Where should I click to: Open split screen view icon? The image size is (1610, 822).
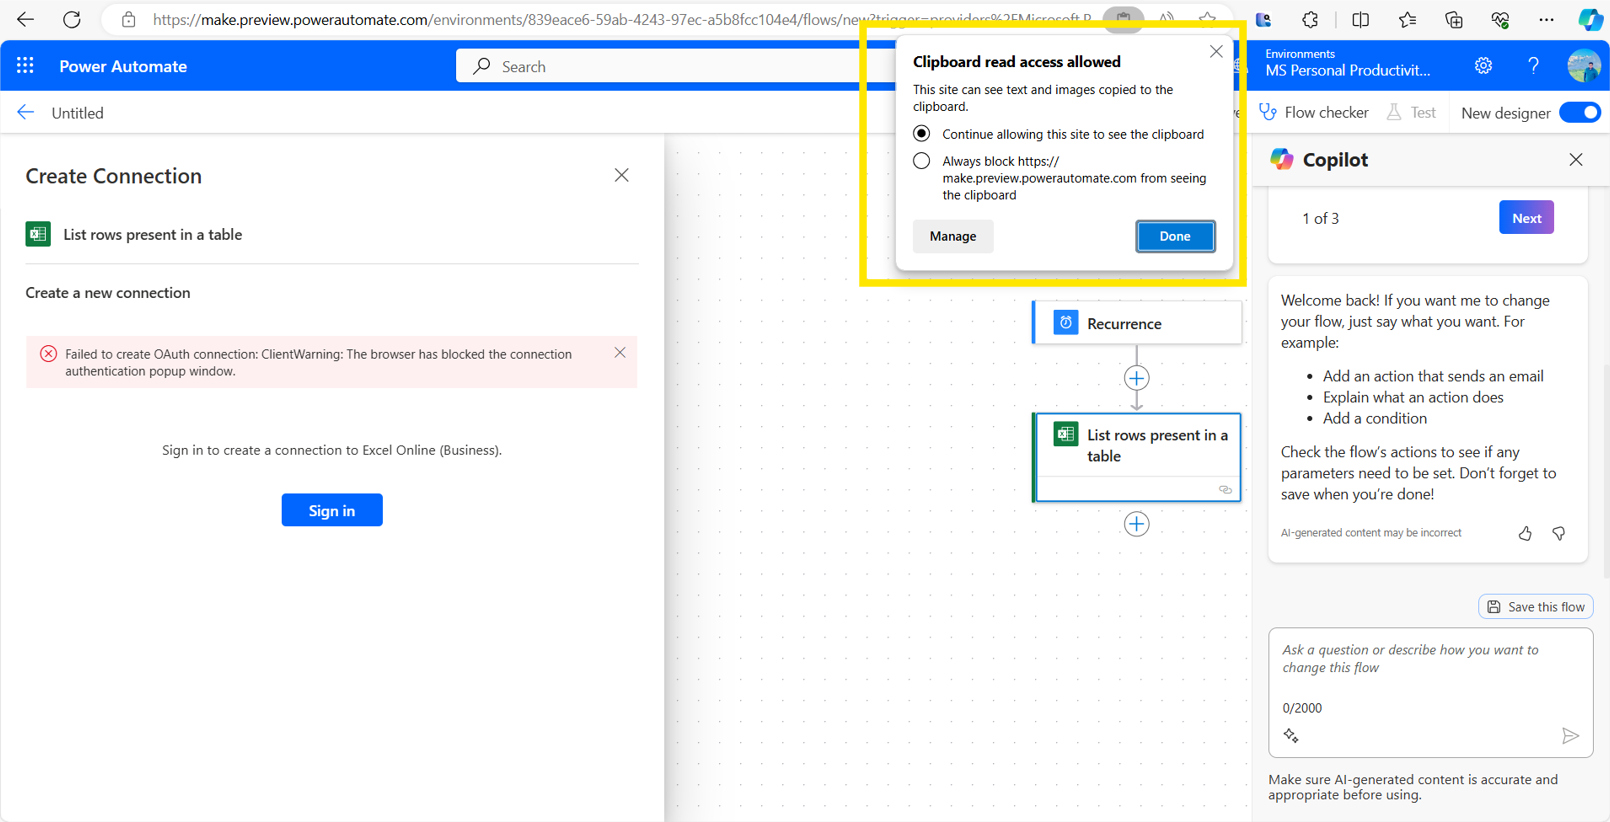coord(1360,19)
